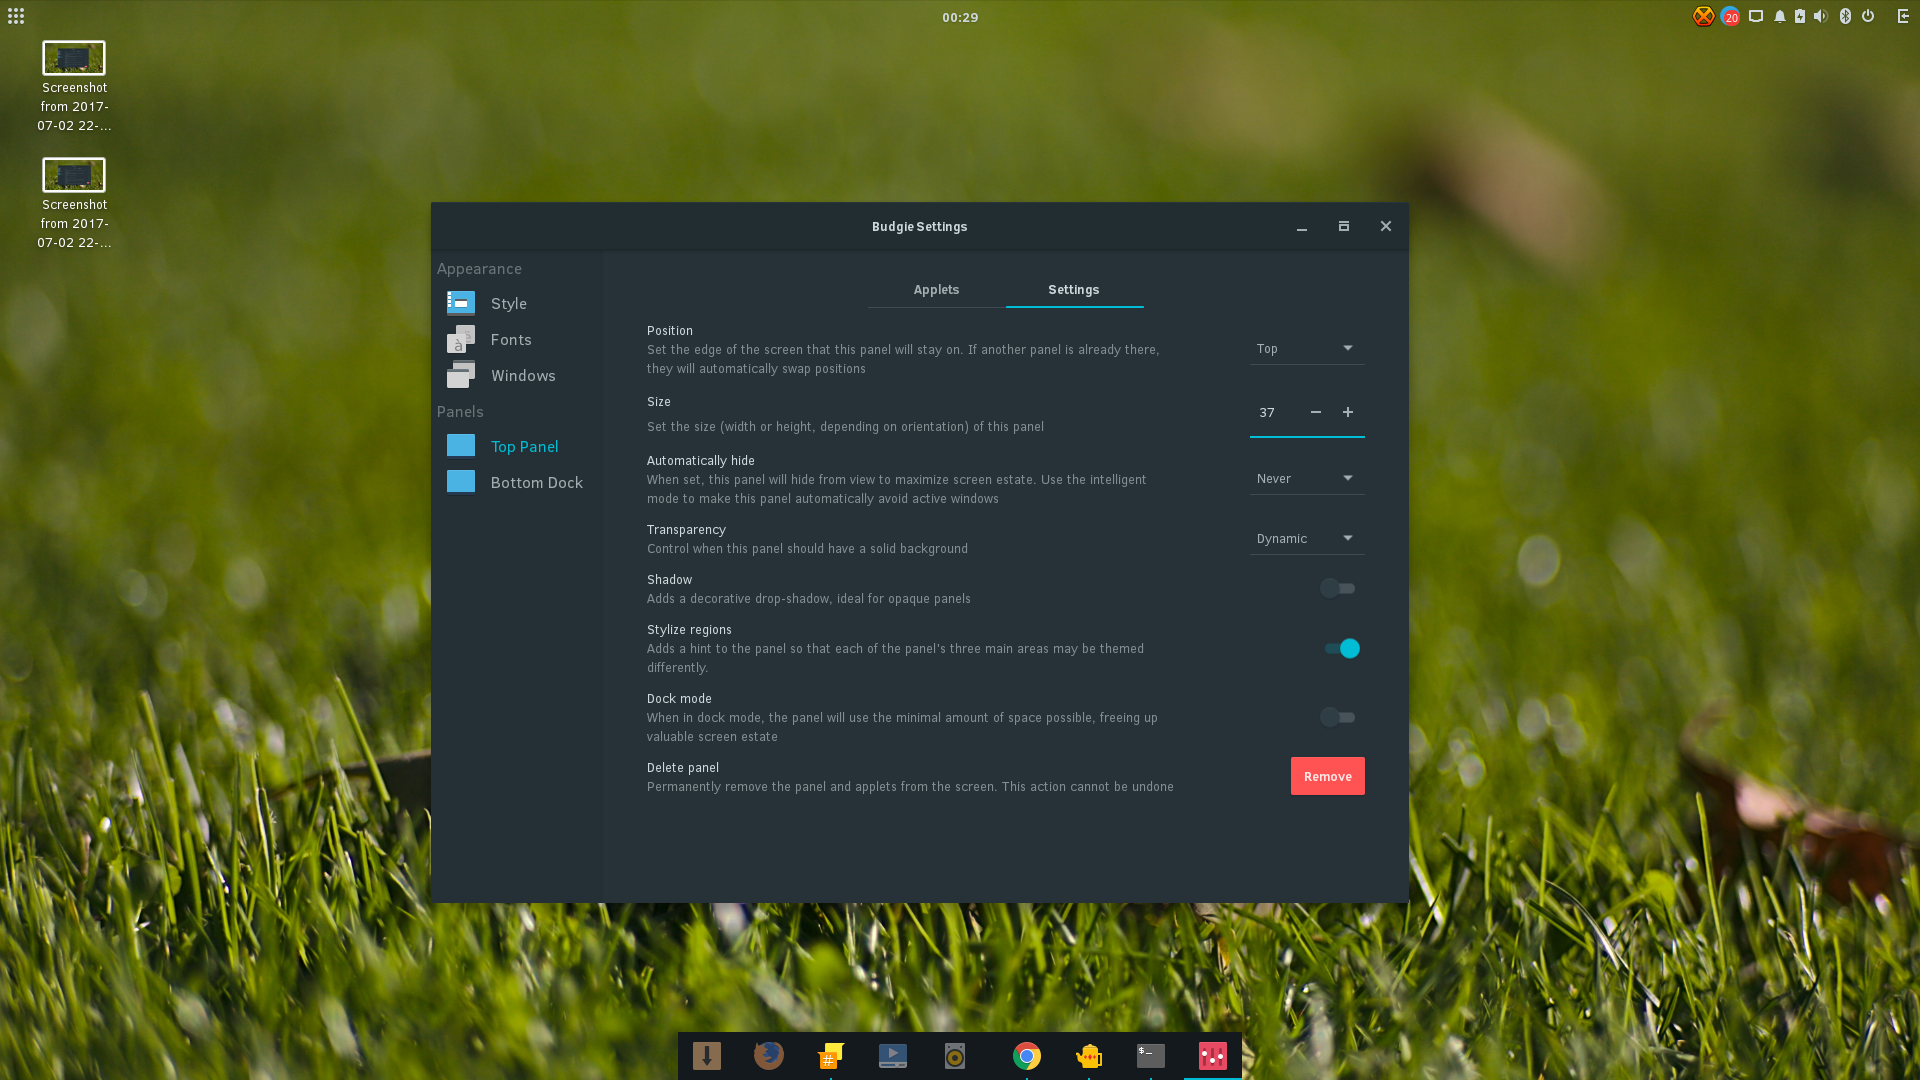Image resolution: width=1920 pixels, height=1080 pixels.
Task: Click the Top Panel blue icon
Action: [x=461, y=446]
